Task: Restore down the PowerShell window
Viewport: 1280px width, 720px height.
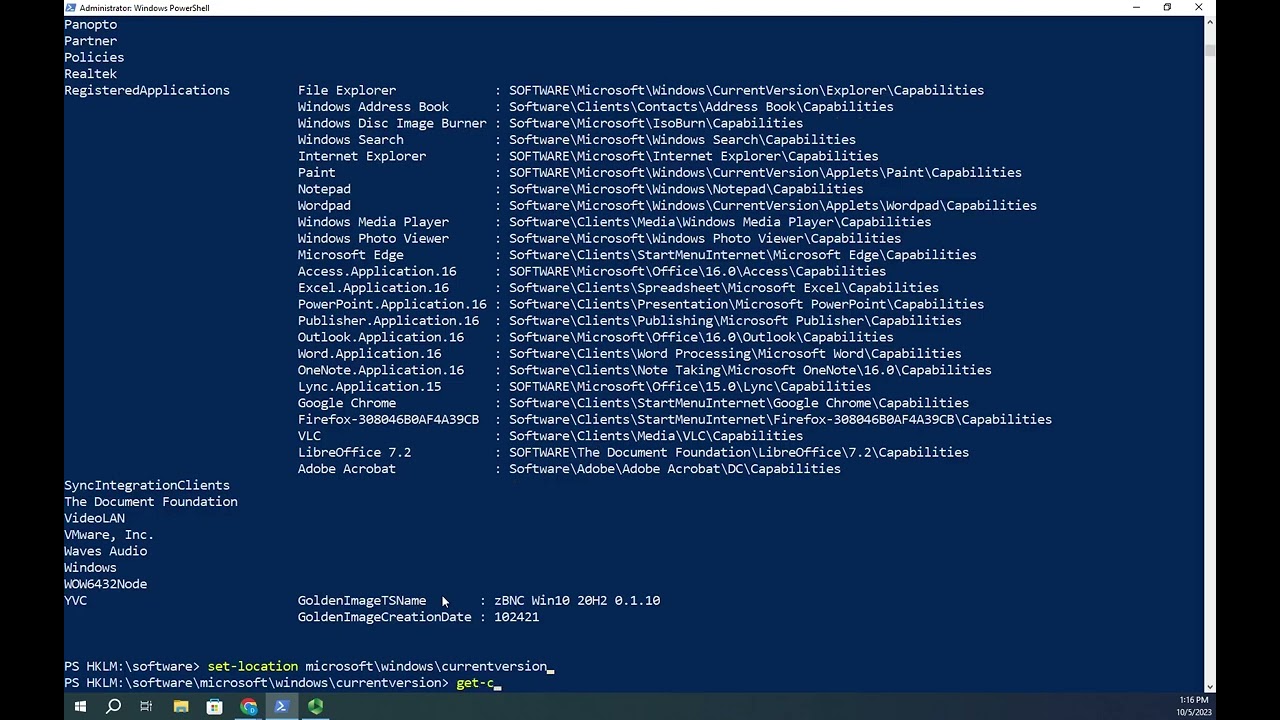Action: tap(1167, 8)
